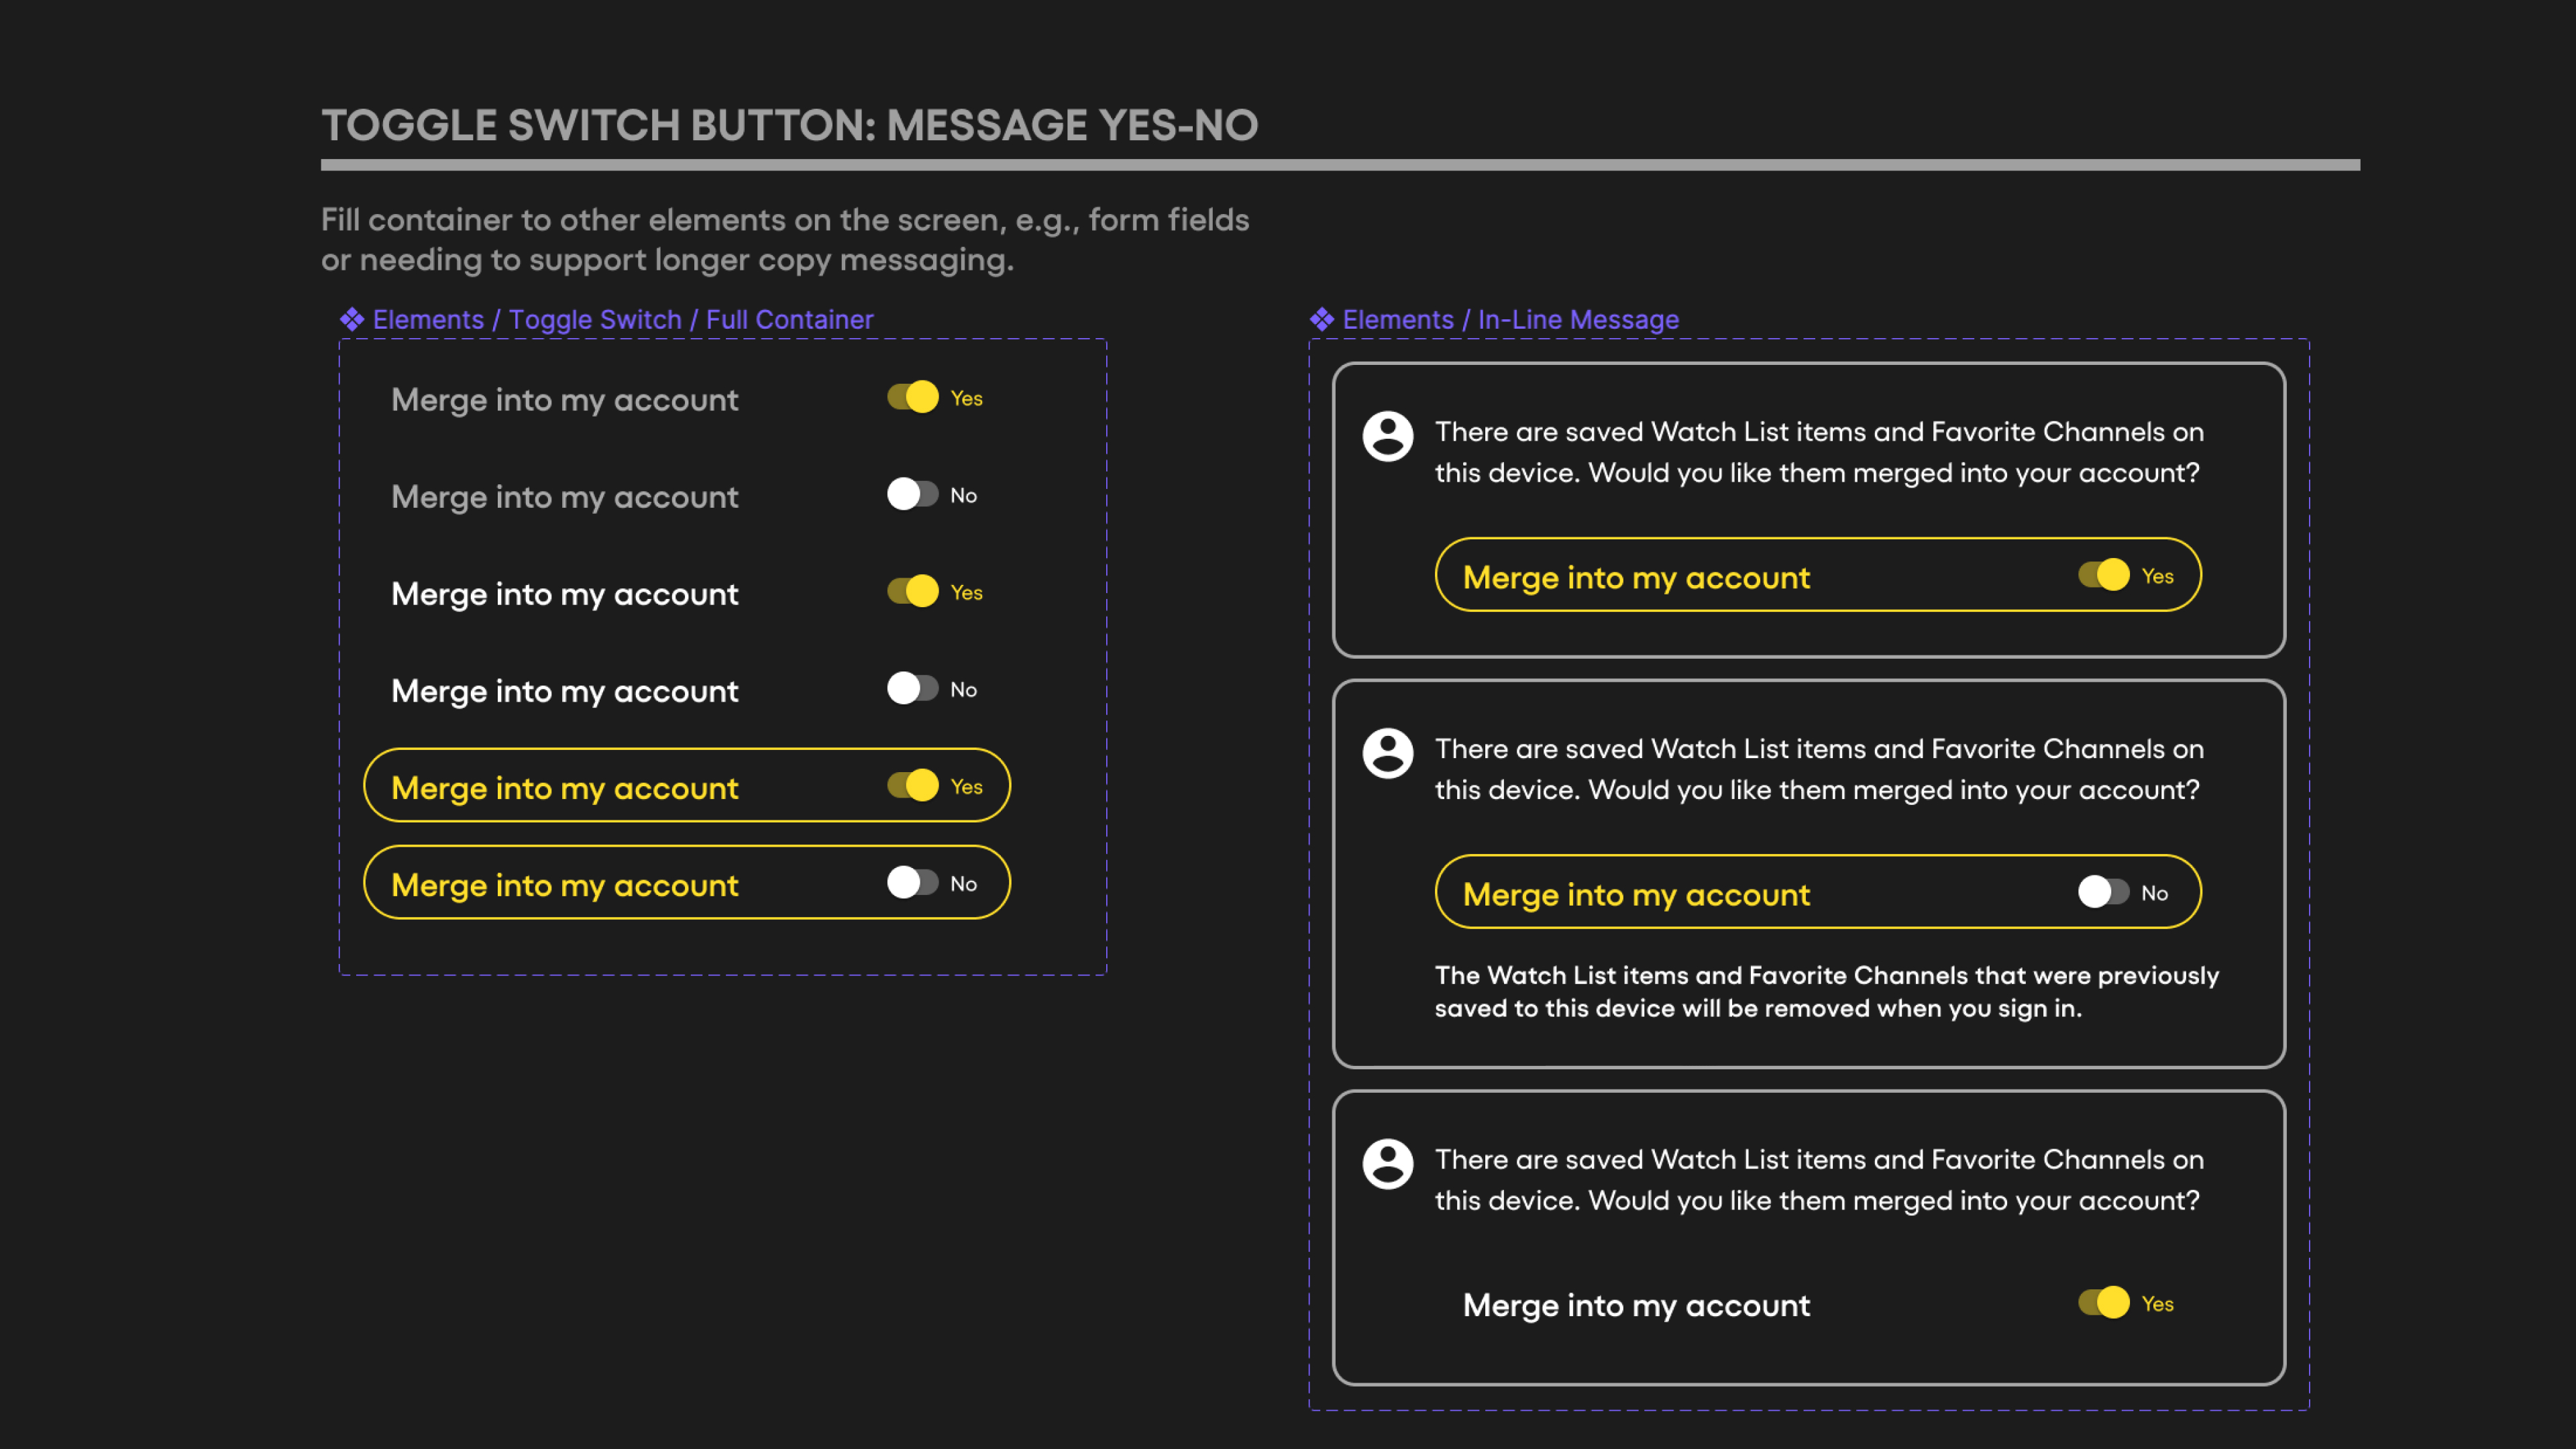Screen dimensions: 2576x1449
Task: Turn off Yes switch in left yellow-outlined row
Action: (x=912, y=785)
